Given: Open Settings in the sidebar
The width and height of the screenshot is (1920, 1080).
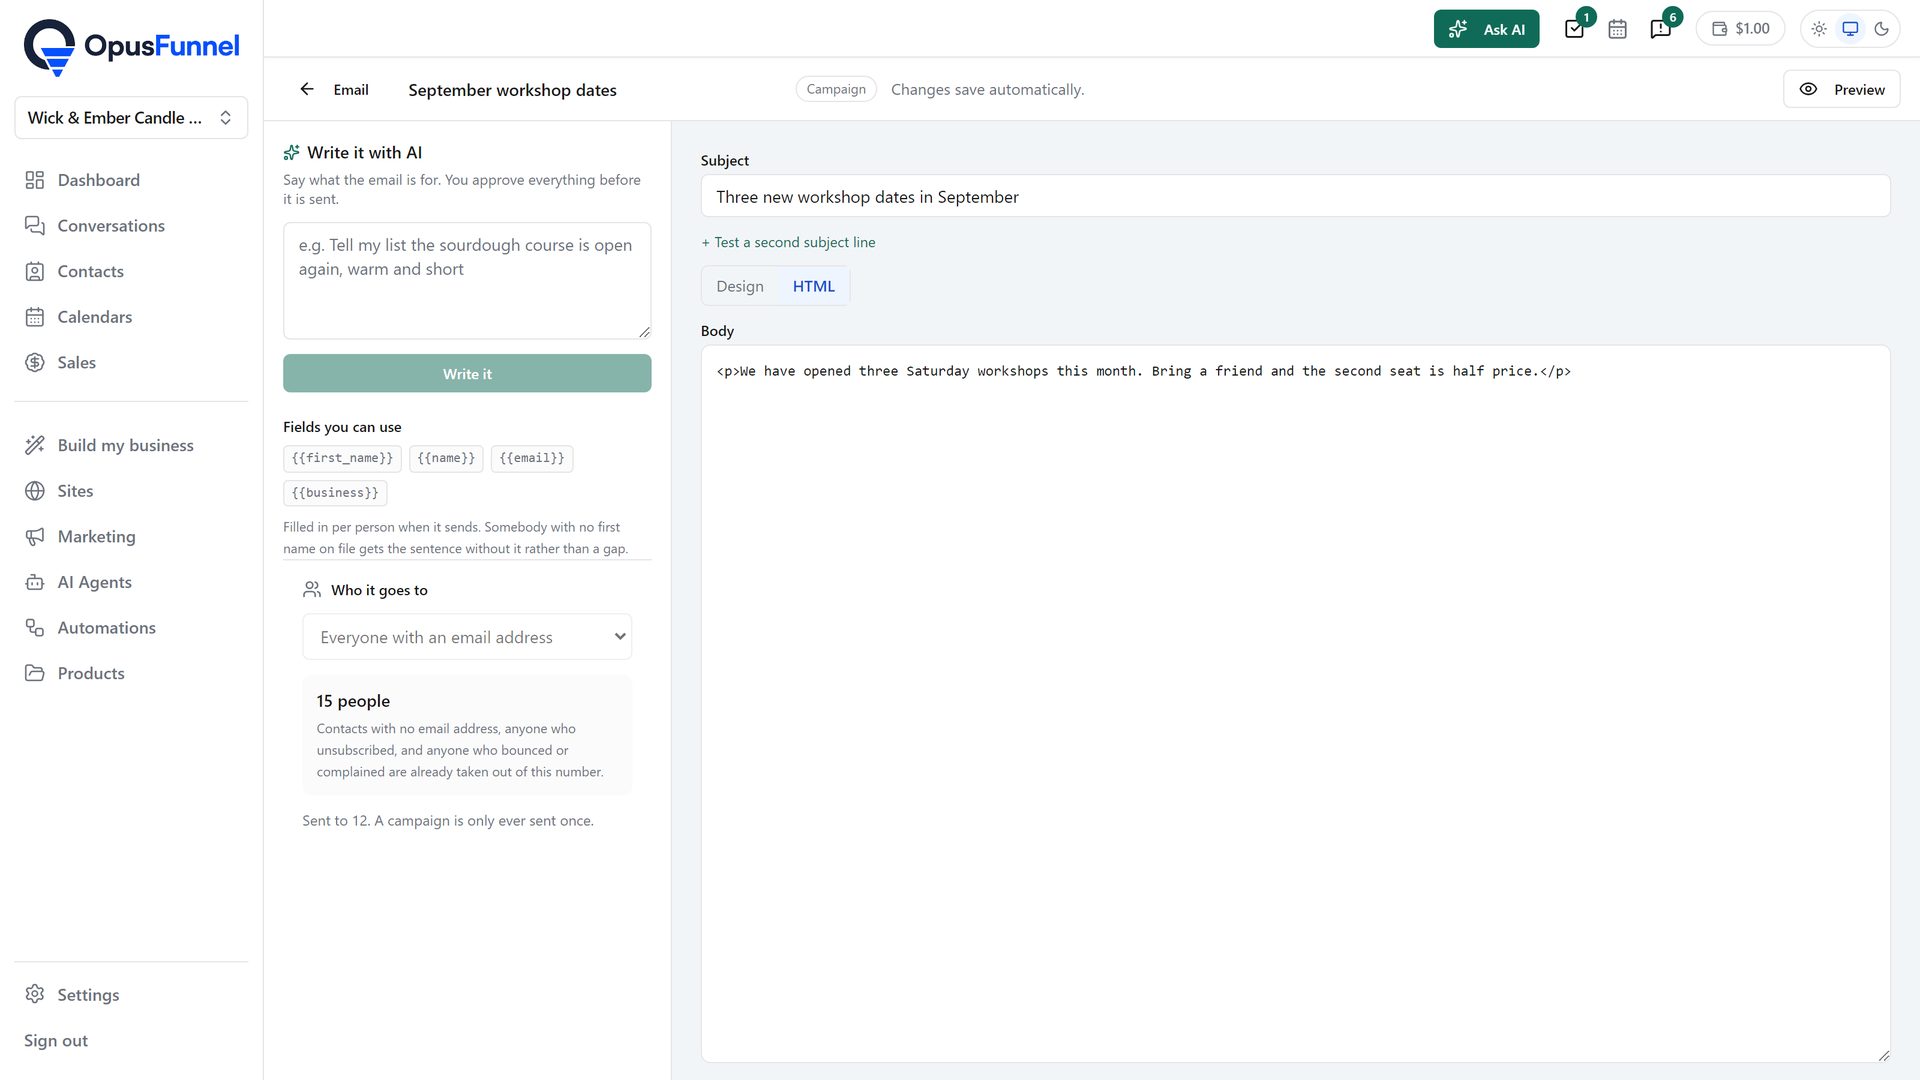Looking at the screenshot, I should [x=131, y=995].
